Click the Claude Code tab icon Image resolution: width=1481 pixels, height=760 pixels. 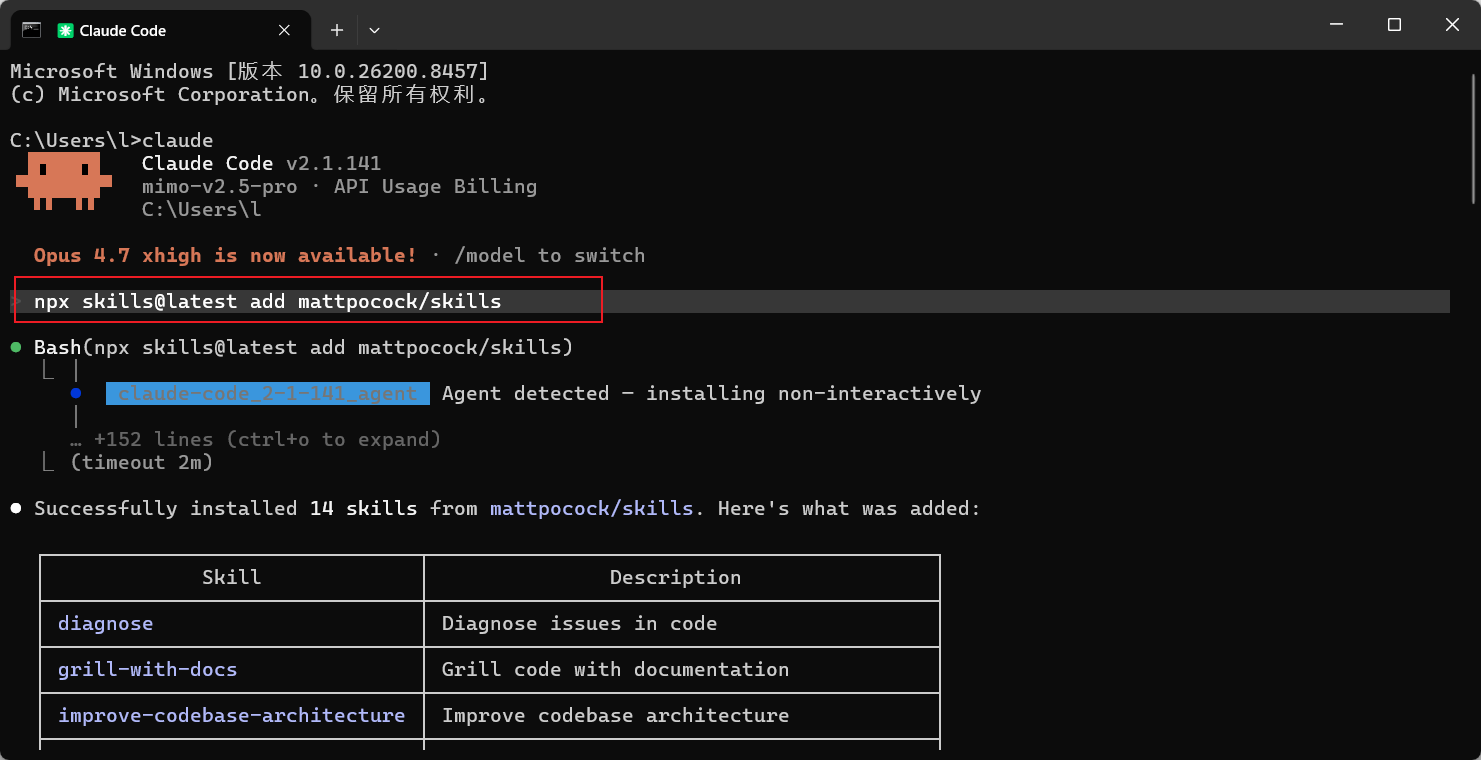tap(65, 30)
